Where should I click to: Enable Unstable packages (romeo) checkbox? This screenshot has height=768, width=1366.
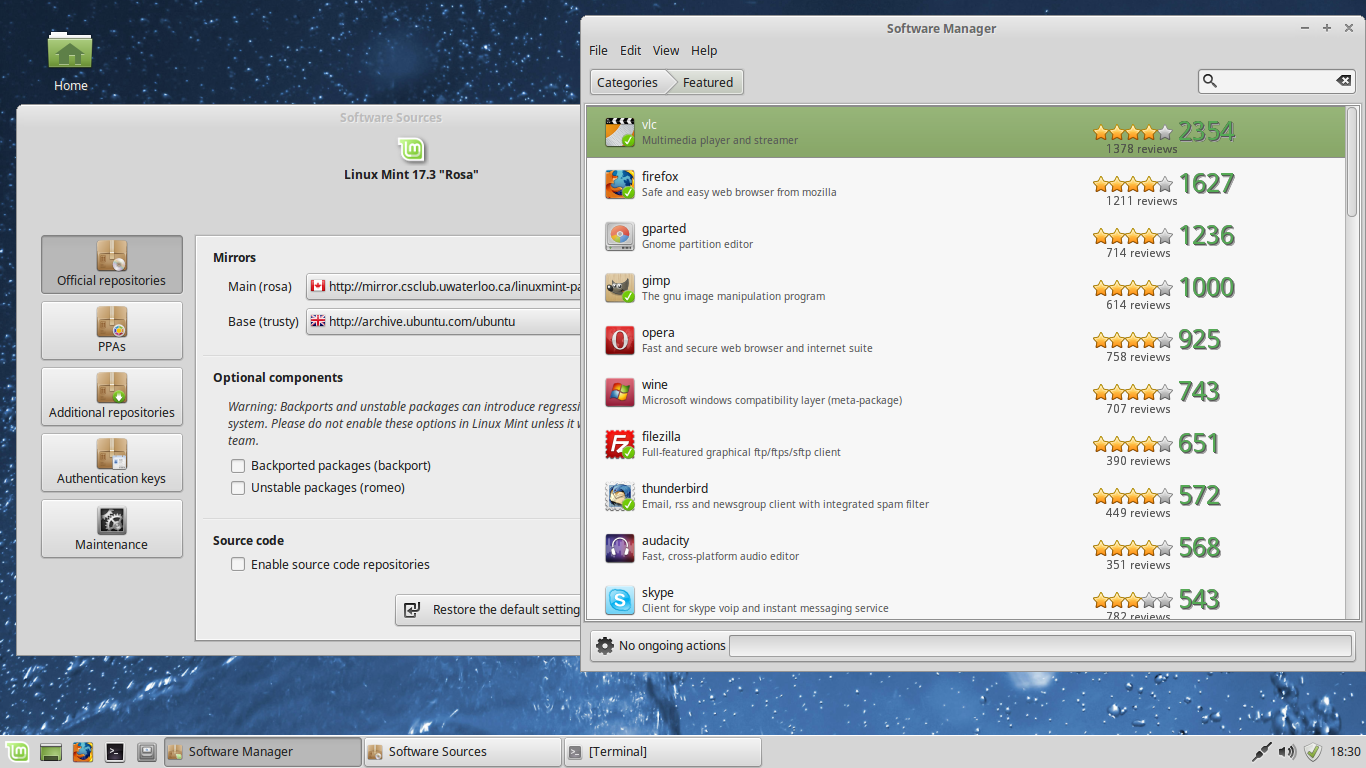238,488
